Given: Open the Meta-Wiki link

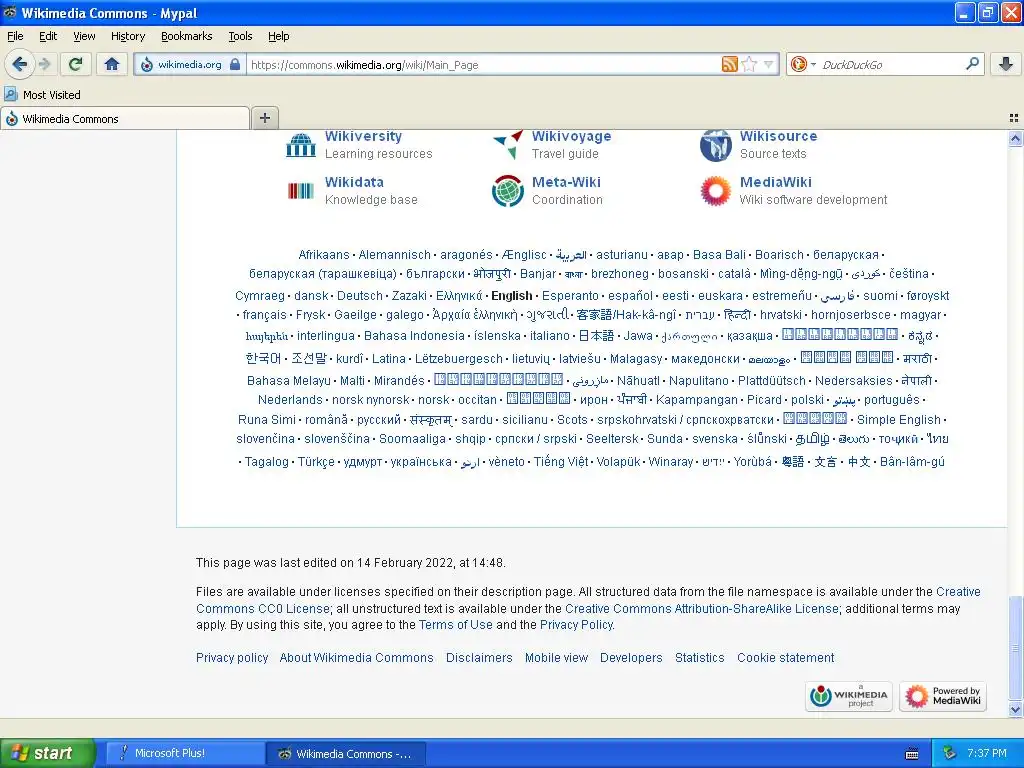Looking at the screenshot, I should click(566, 182).
